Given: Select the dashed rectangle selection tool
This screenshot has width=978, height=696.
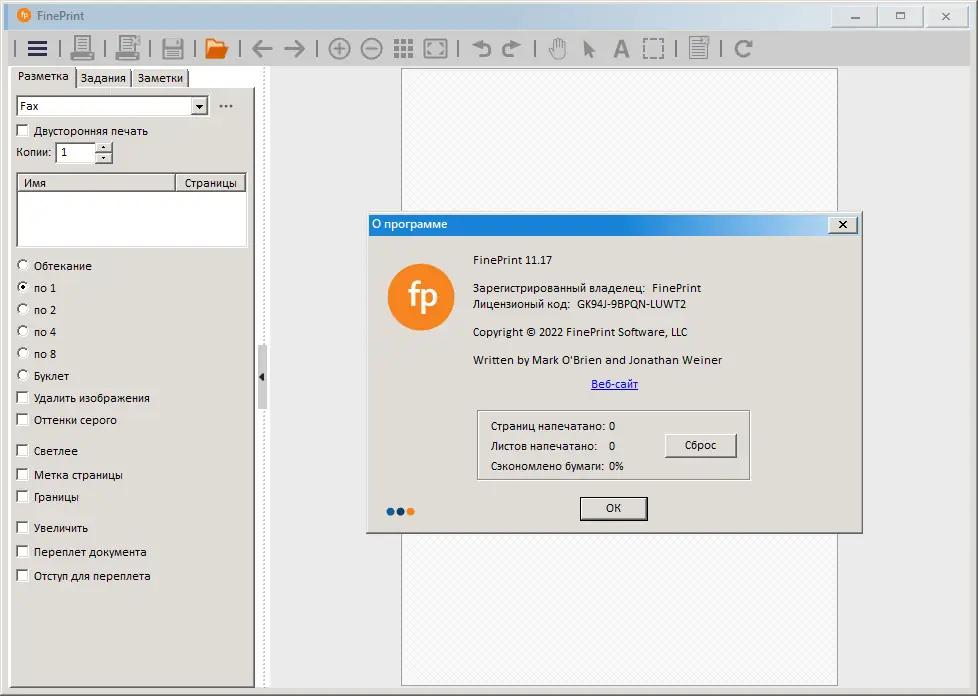Looking at the screenshot, I should (x=653, y=49).
